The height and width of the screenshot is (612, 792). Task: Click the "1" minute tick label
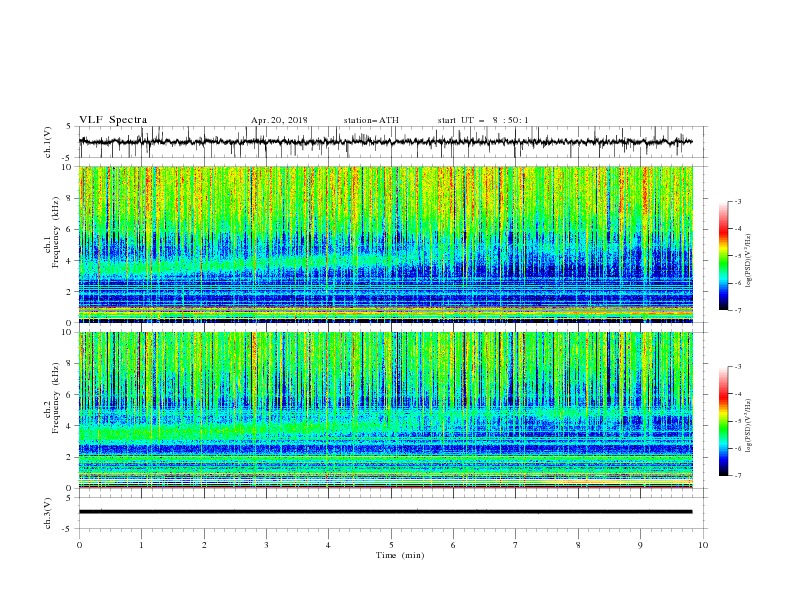click(141, 545)
